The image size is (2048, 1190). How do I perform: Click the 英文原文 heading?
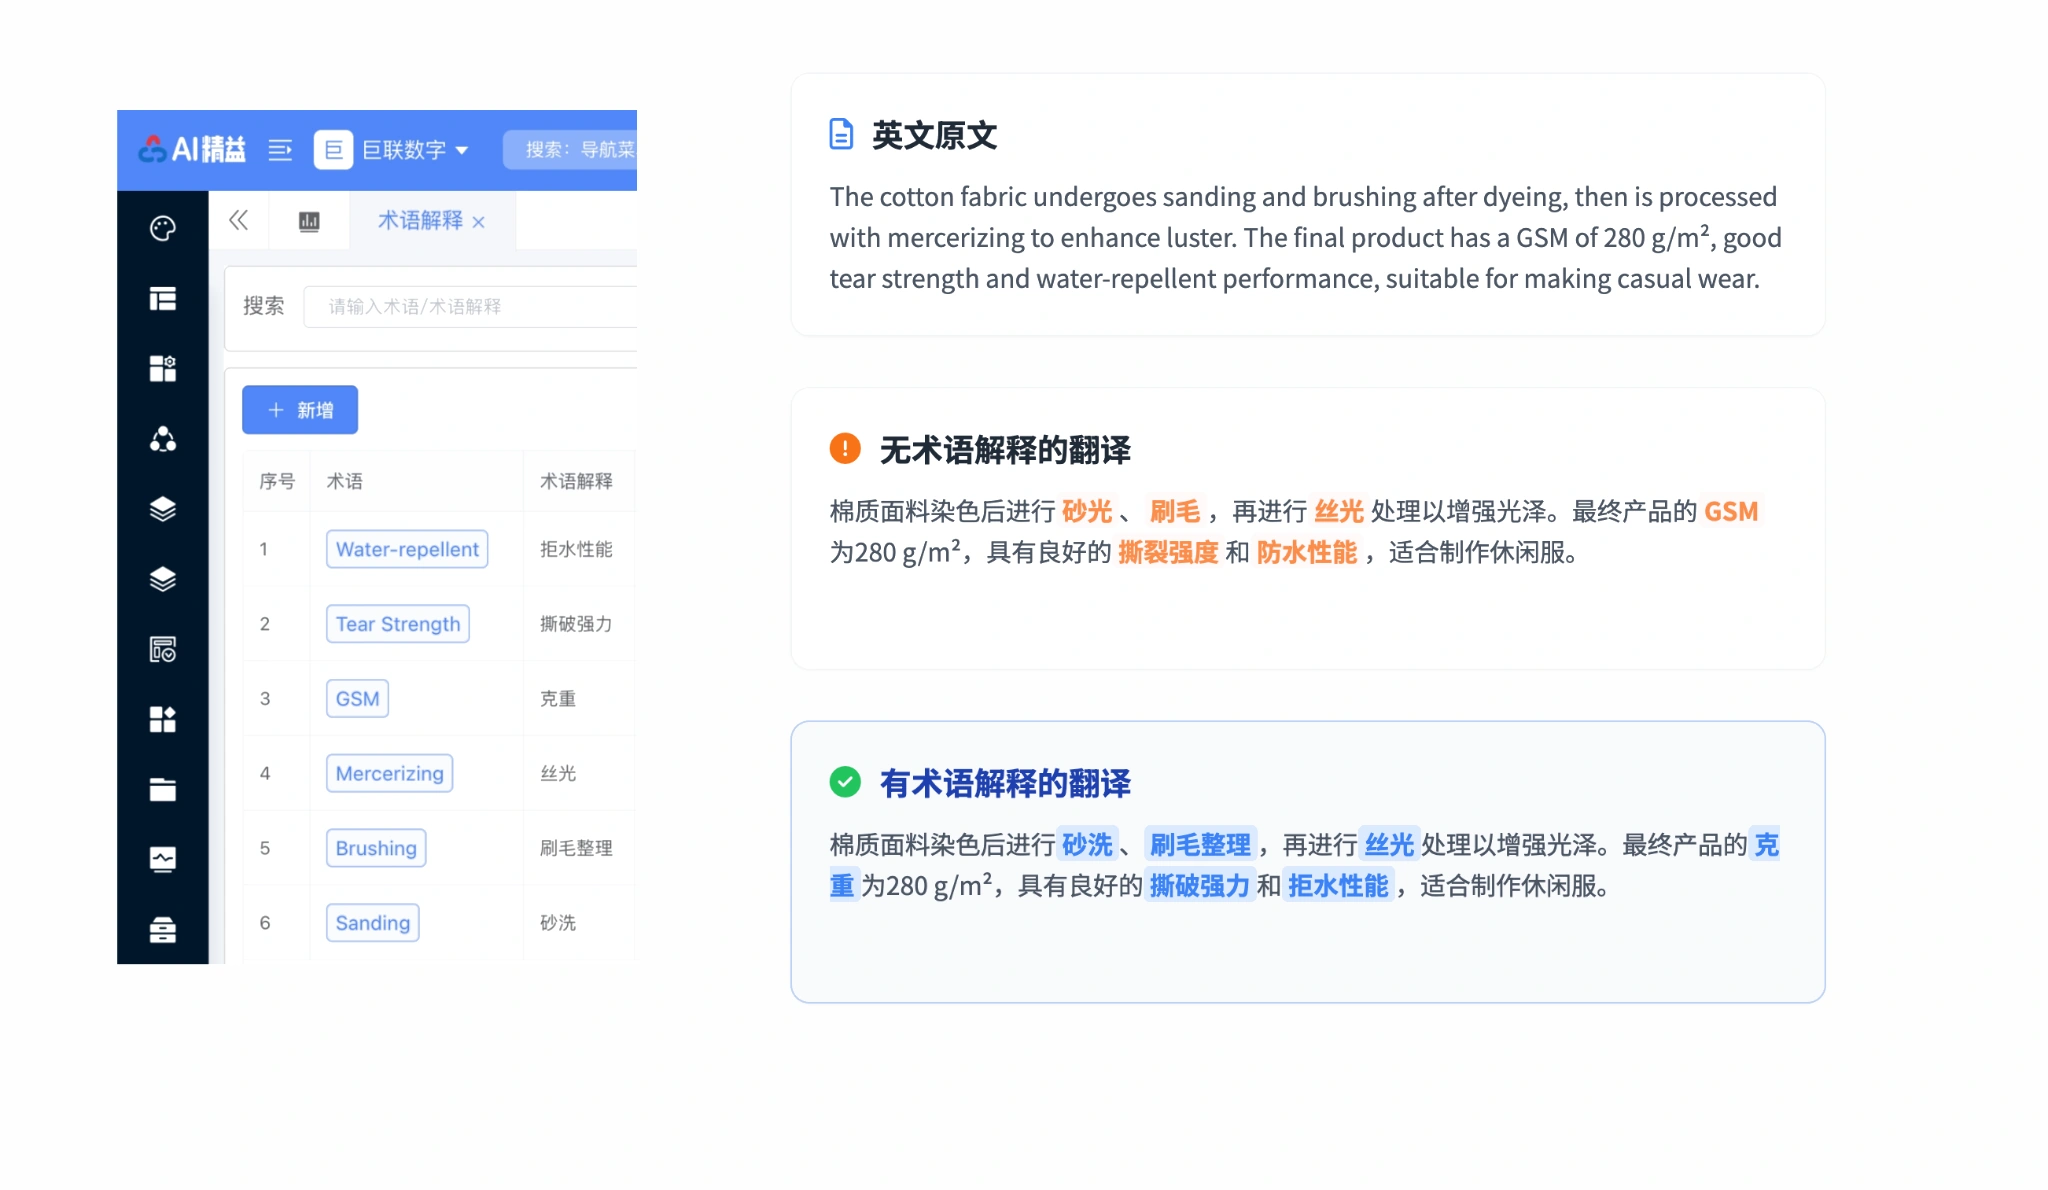point(934,135)
